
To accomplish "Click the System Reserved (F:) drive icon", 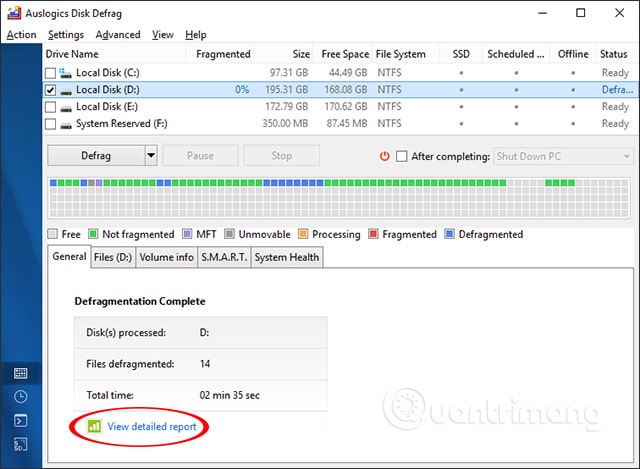I will [x=66, y=126].
